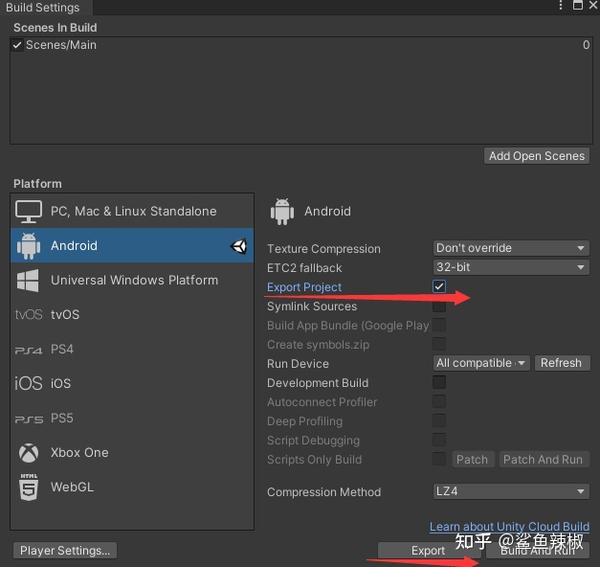Select the iOS platform icon
This screenshot has height=567, width=600.
(x=28, y=383)
